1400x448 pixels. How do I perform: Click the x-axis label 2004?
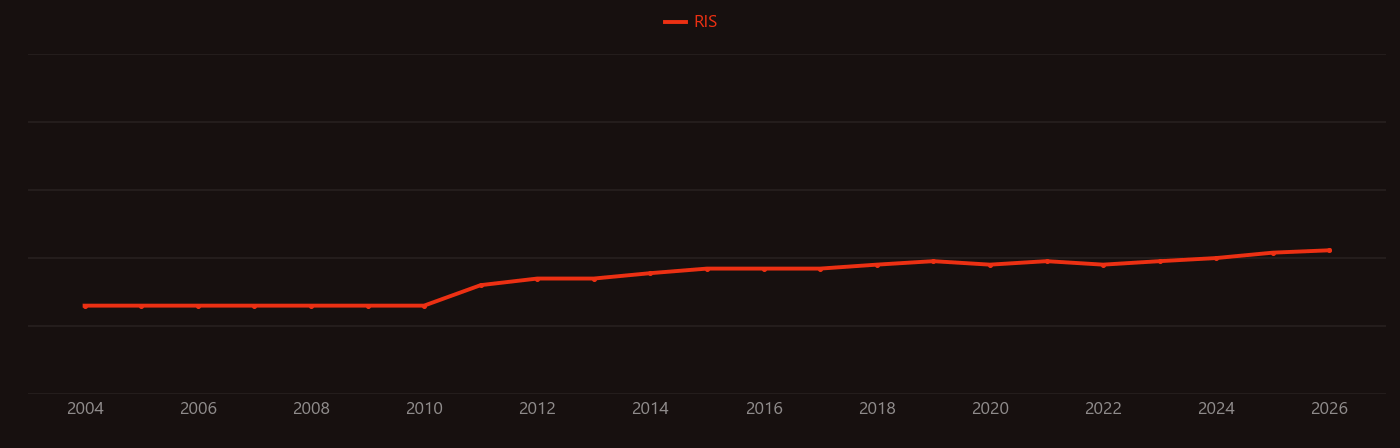85,409
